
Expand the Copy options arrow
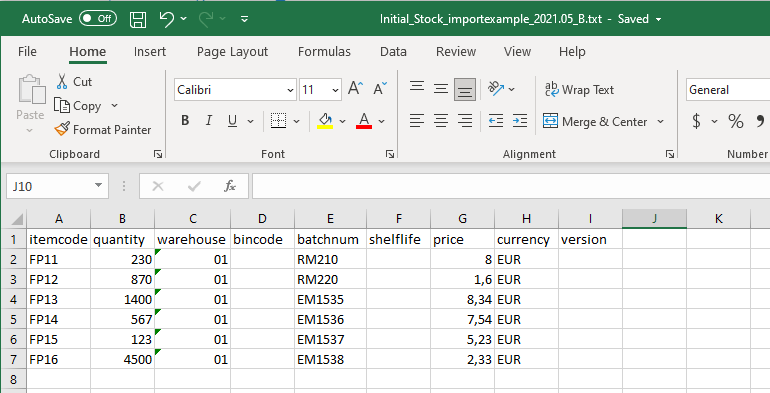coord(114,106)
